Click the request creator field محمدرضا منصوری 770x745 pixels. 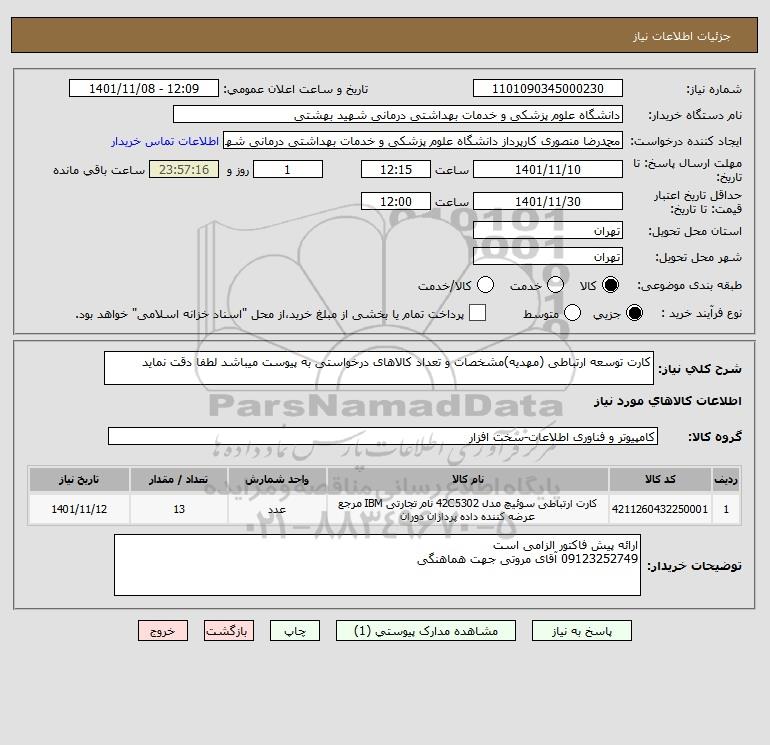pyautogui.click(x=423, y=141)
